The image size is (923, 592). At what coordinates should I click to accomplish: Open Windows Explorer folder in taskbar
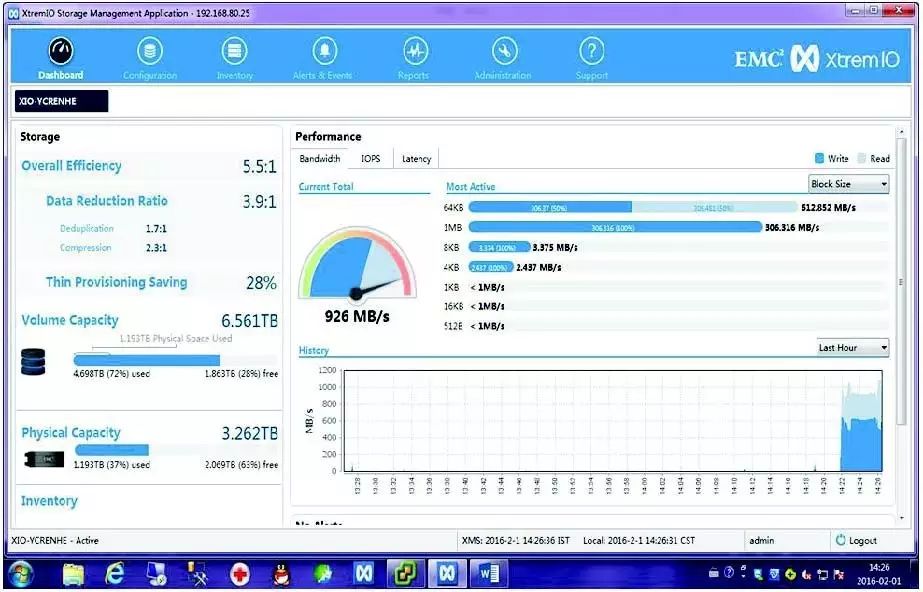click(x=73, y=574)
